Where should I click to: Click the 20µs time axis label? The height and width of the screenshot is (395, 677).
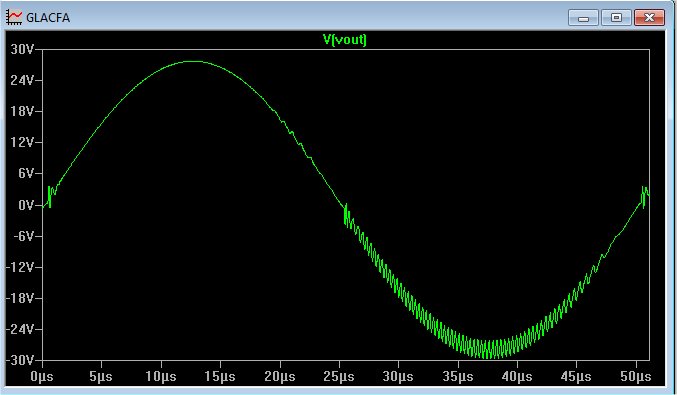(x=280, y=377)
